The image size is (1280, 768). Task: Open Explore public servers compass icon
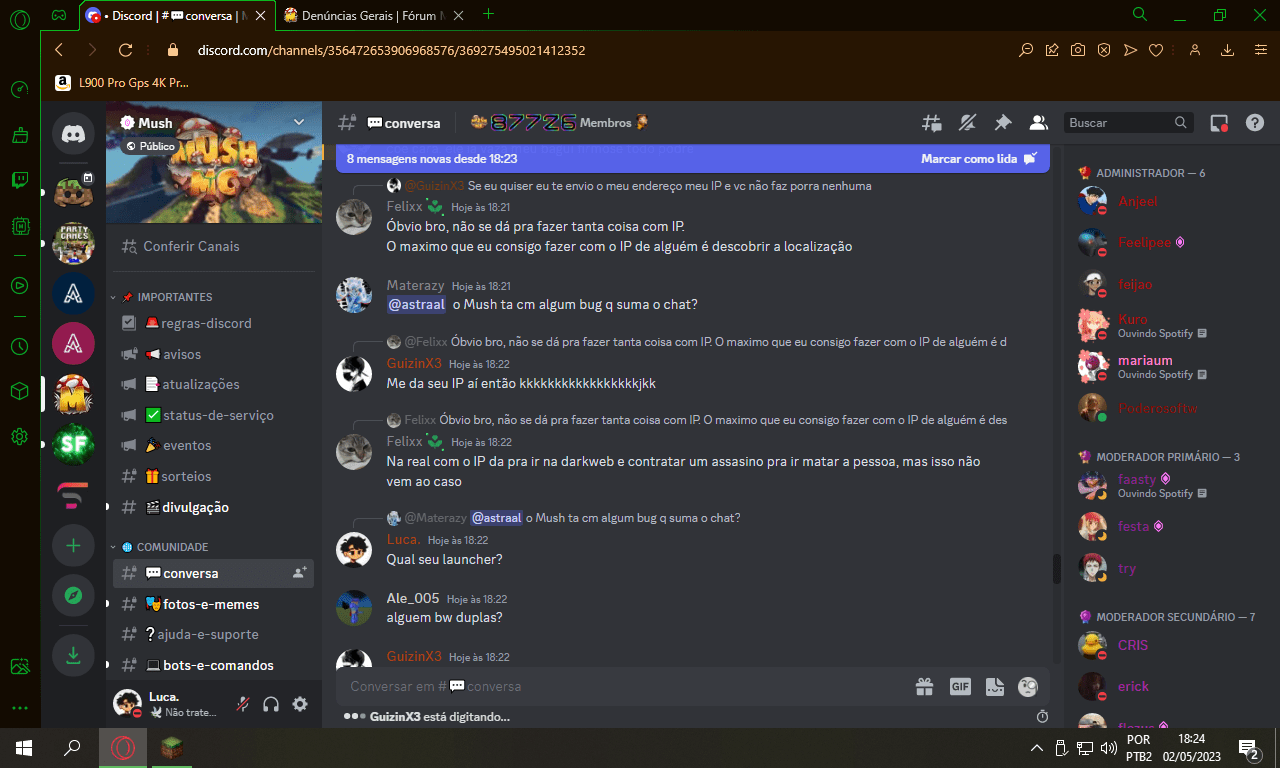pos(73,596)
